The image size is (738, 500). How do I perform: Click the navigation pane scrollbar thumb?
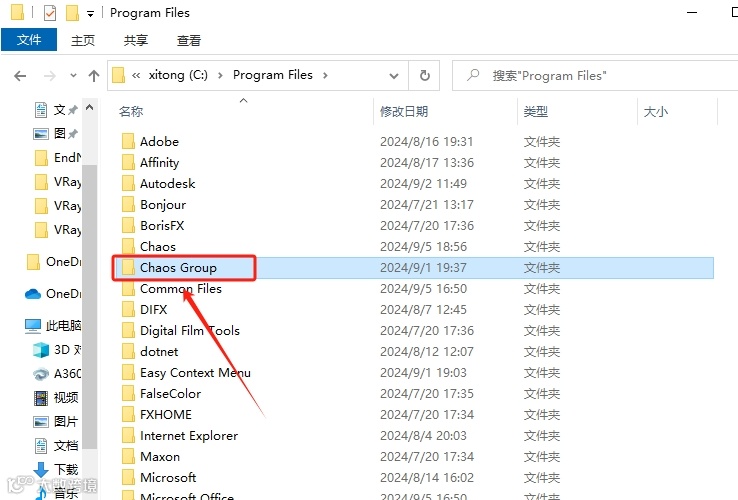coord(89,306)
